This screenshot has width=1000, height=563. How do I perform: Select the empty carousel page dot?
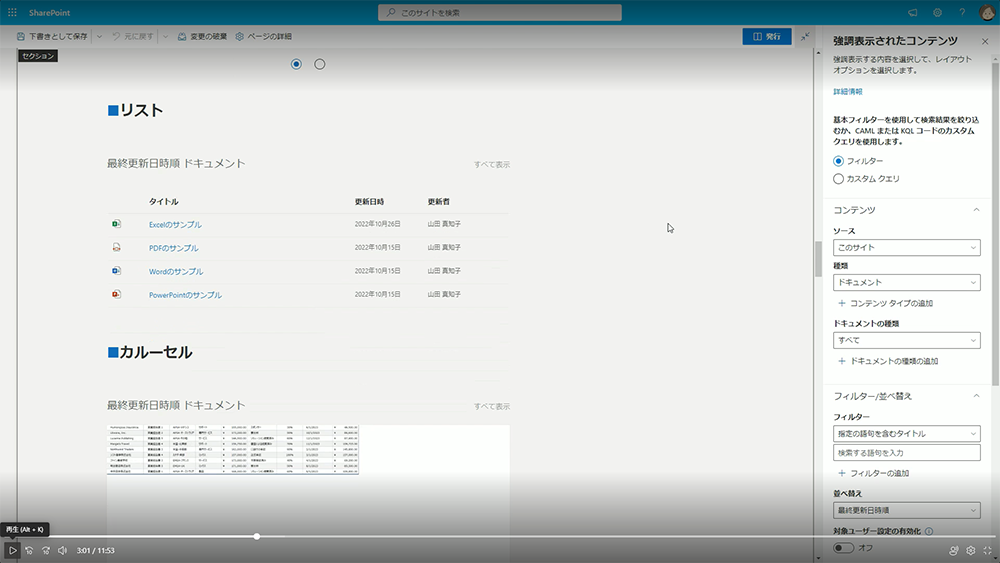tap(320, 64)
